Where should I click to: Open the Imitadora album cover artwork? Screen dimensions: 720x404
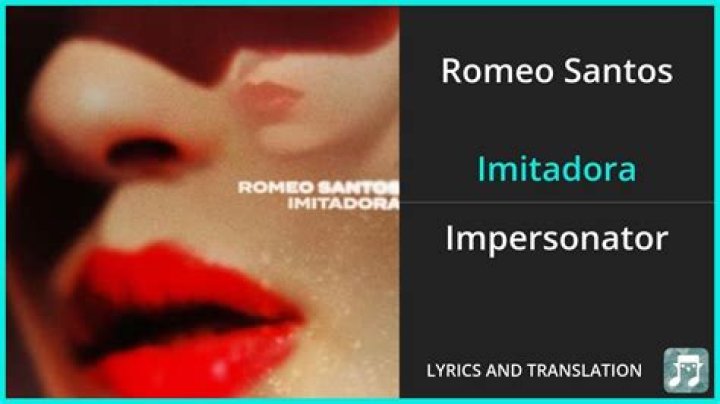[x=202, y=202]
